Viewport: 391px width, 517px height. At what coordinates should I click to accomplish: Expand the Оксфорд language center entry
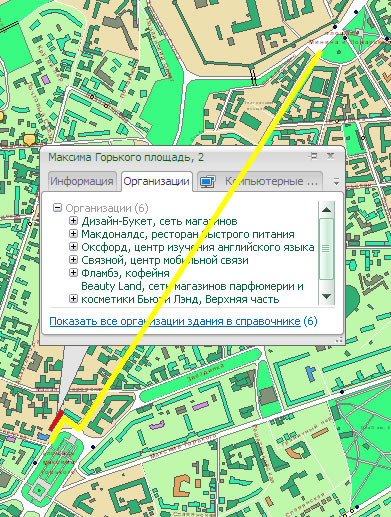[x=73, y=247]
